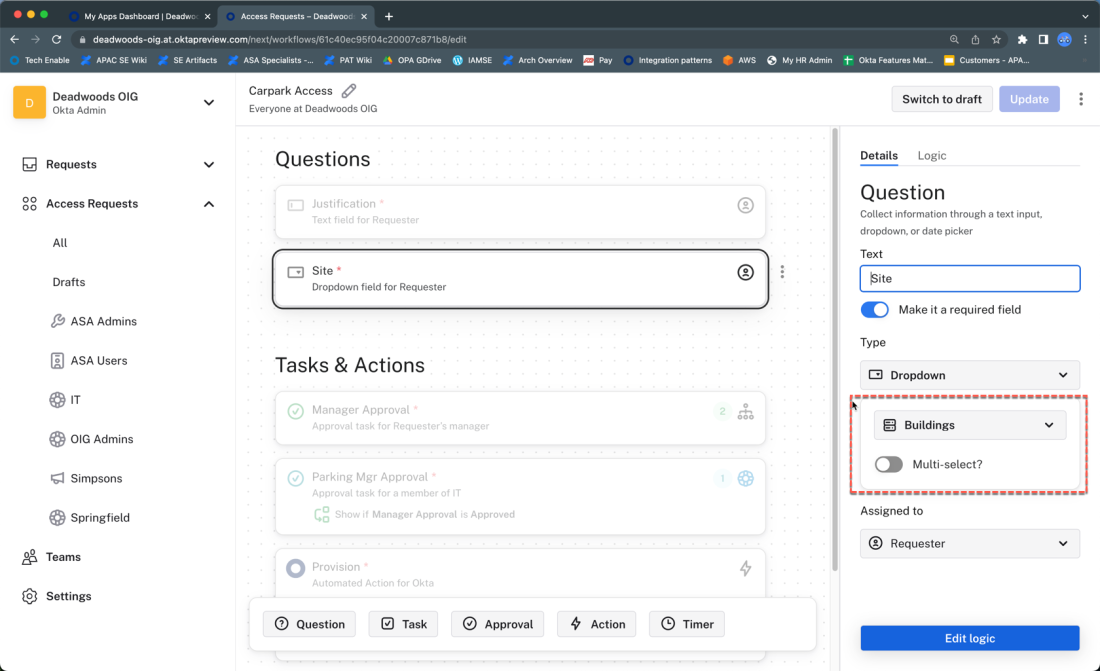The width and height of the screenshot is (1100, 671).
Task: Click the megaphone icon beside Simpsons
Action: coord(58,478)
